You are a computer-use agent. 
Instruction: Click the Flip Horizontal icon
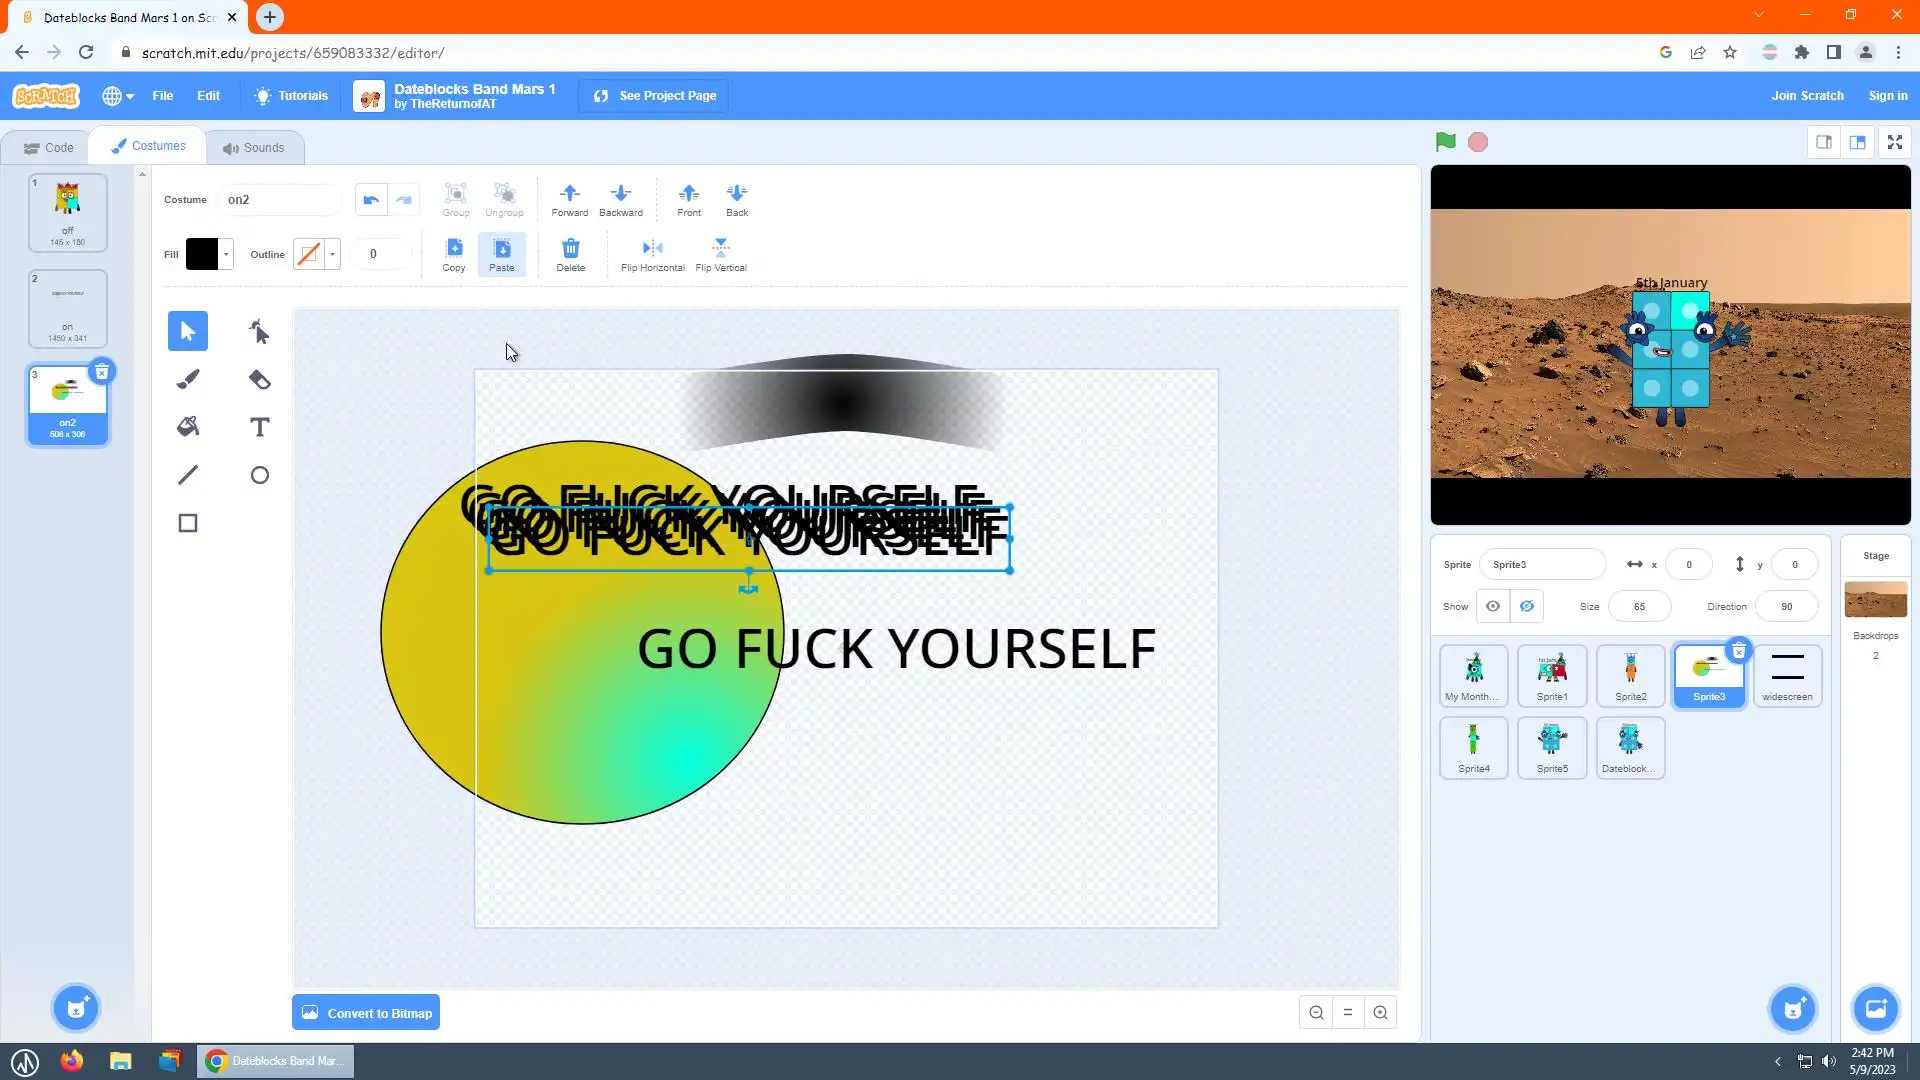tap(652, 249)
